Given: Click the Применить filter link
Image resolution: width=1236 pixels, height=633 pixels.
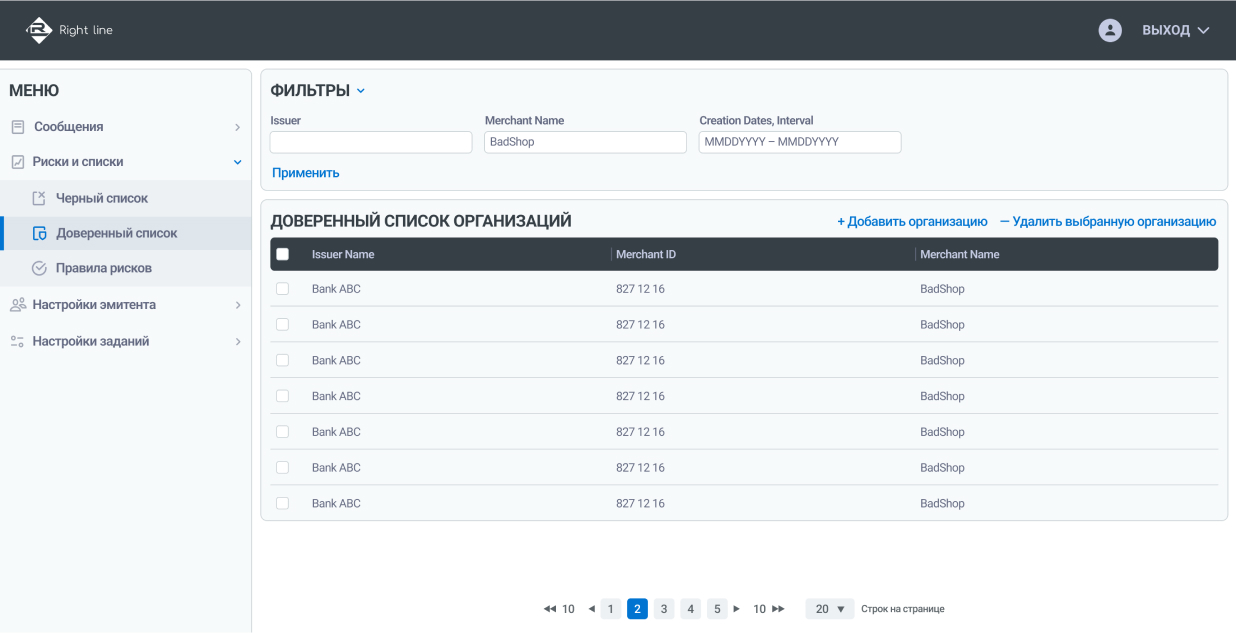Looking at the screenshot, I should (306, 173).
